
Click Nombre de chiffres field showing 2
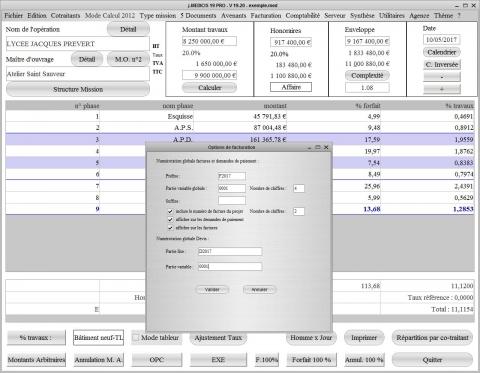[299, 211]
